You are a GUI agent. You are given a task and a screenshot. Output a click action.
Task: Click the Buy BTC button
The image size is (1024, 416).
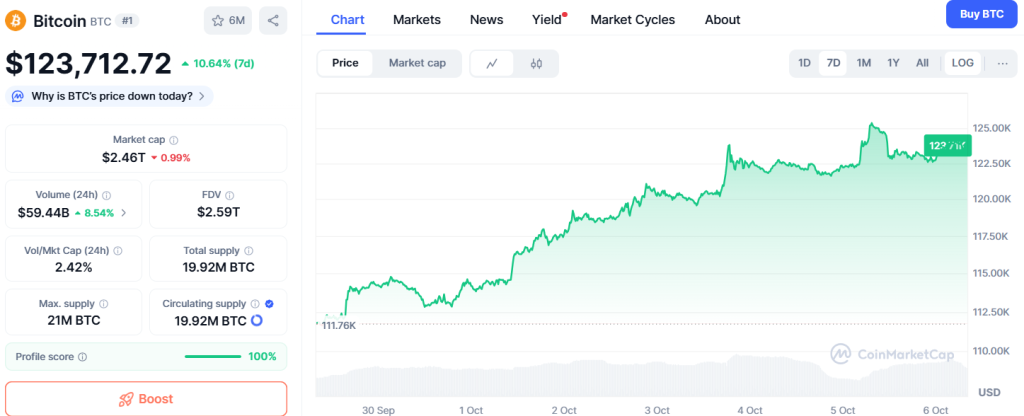pyautogui.click(x=981, y=14)
